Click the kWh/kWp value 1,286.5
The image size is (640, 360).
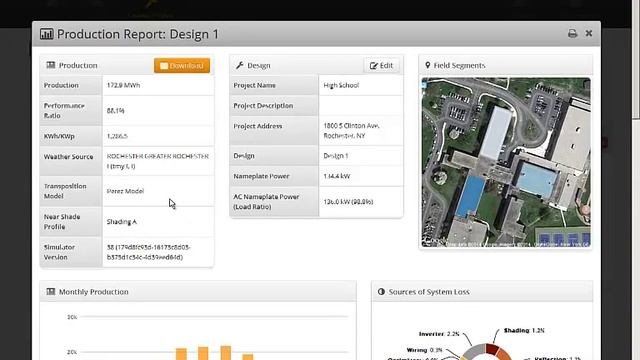[117, 136]
